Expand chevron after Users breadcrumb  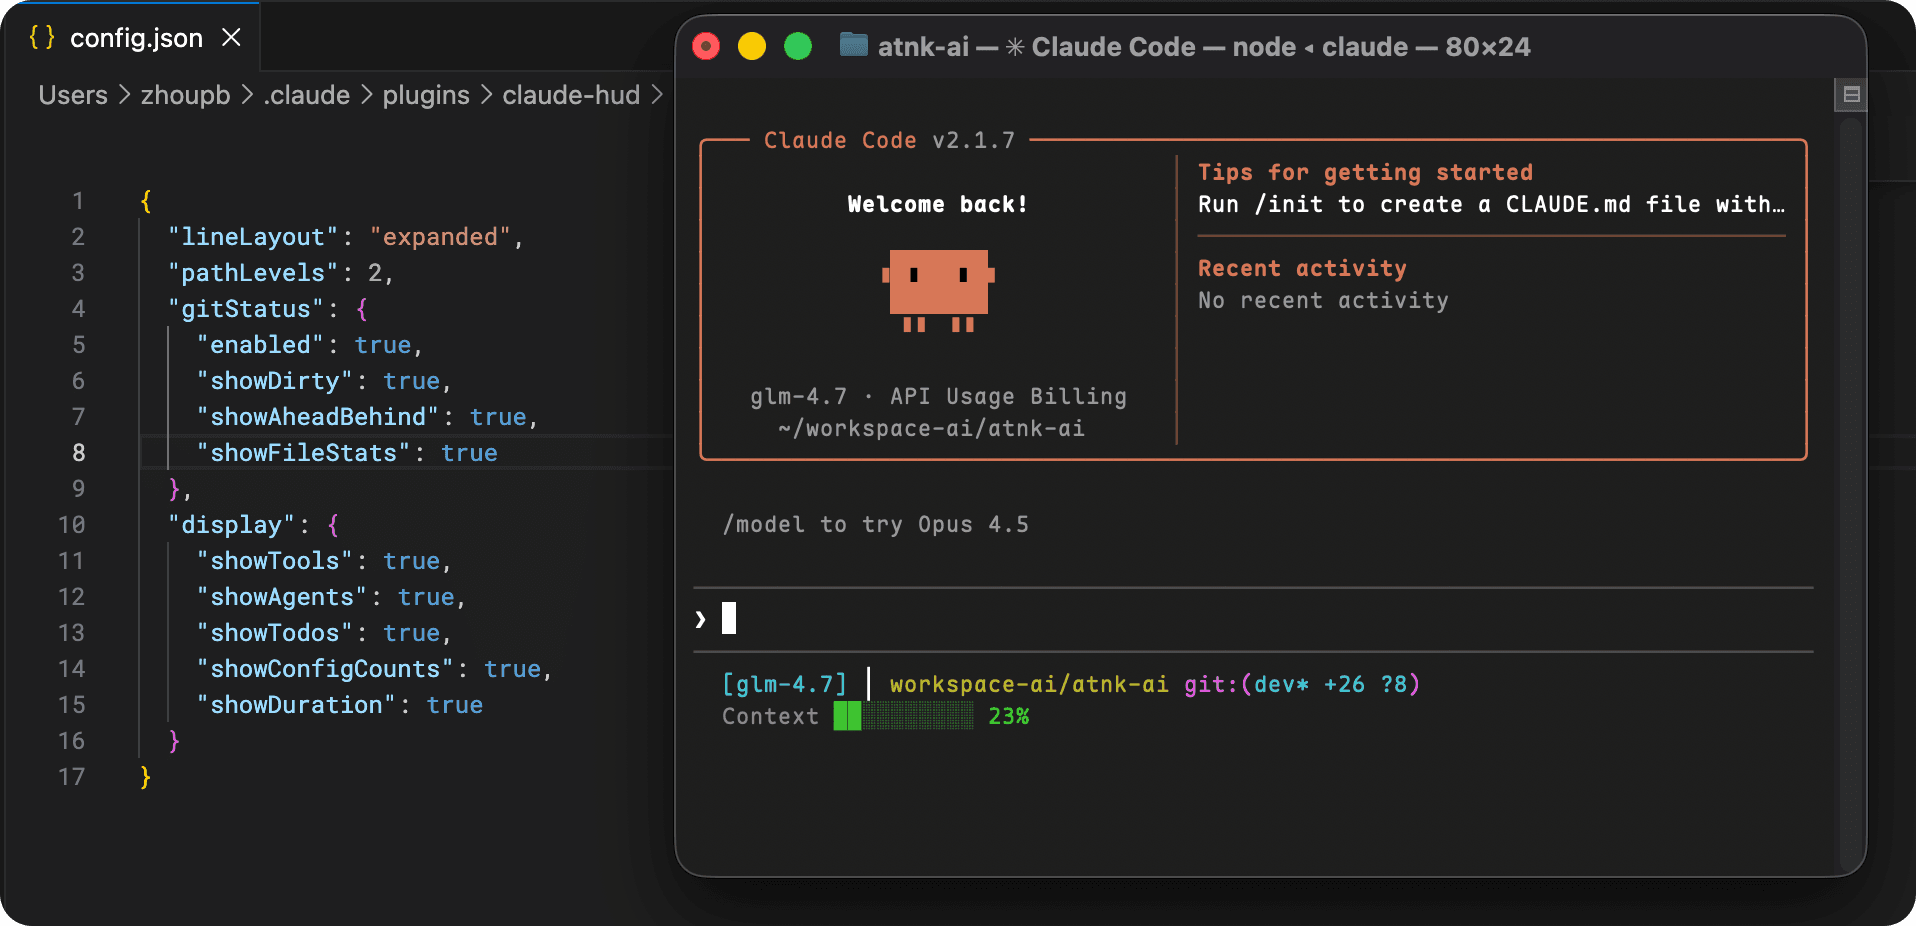pos(124,95)
